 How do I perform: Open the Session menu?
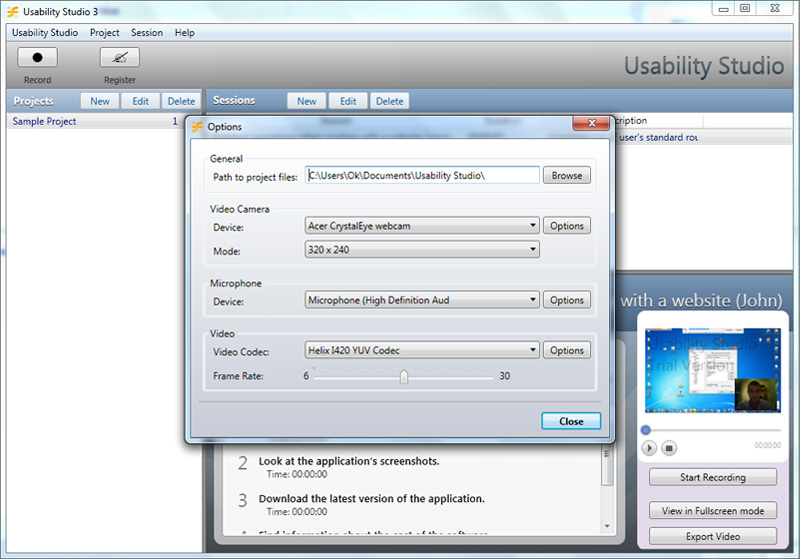147,33
